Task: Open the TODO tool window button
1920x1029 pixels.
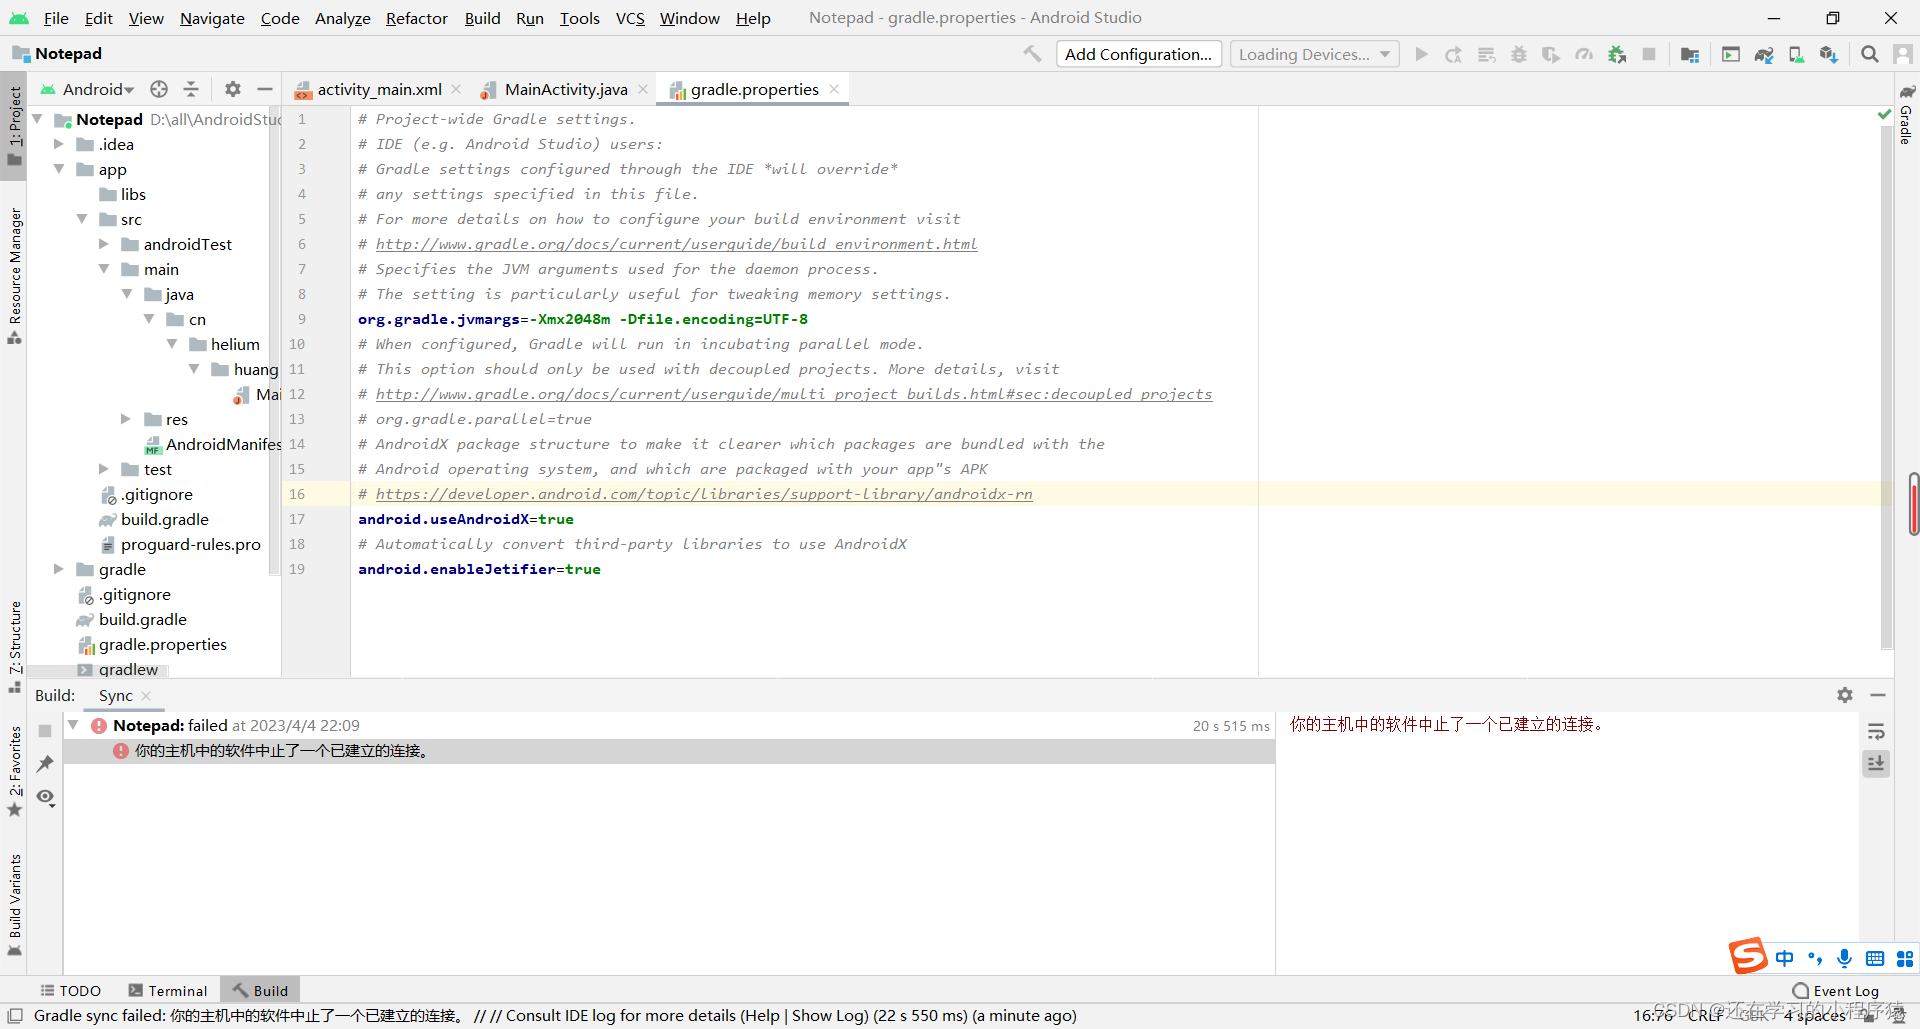Action: tap(71, 990)
